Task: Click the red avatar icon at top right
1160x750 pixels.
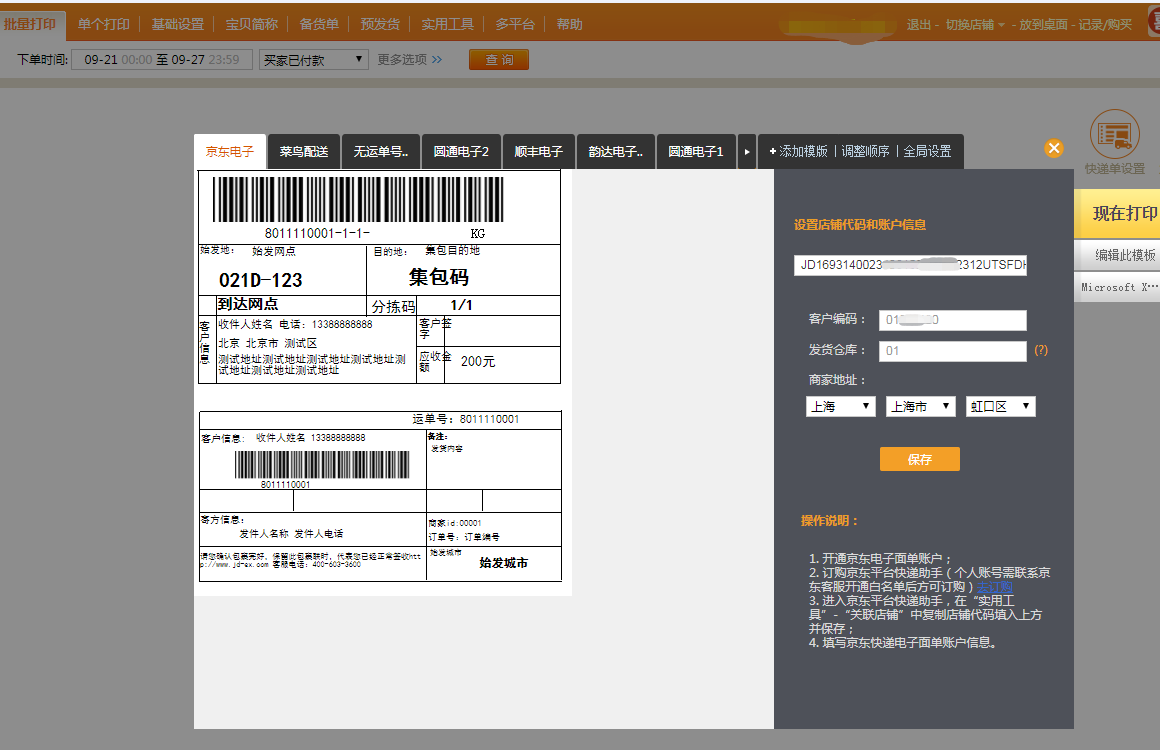Action: tap(1152, 22)
